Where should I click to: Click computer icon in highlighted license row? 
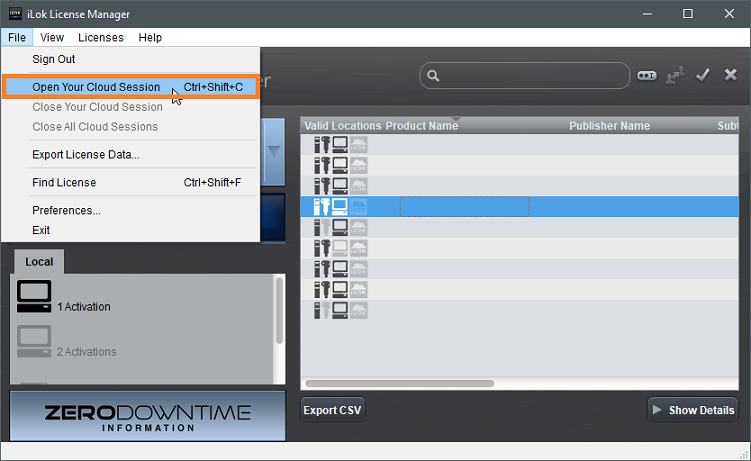[340, 206]
